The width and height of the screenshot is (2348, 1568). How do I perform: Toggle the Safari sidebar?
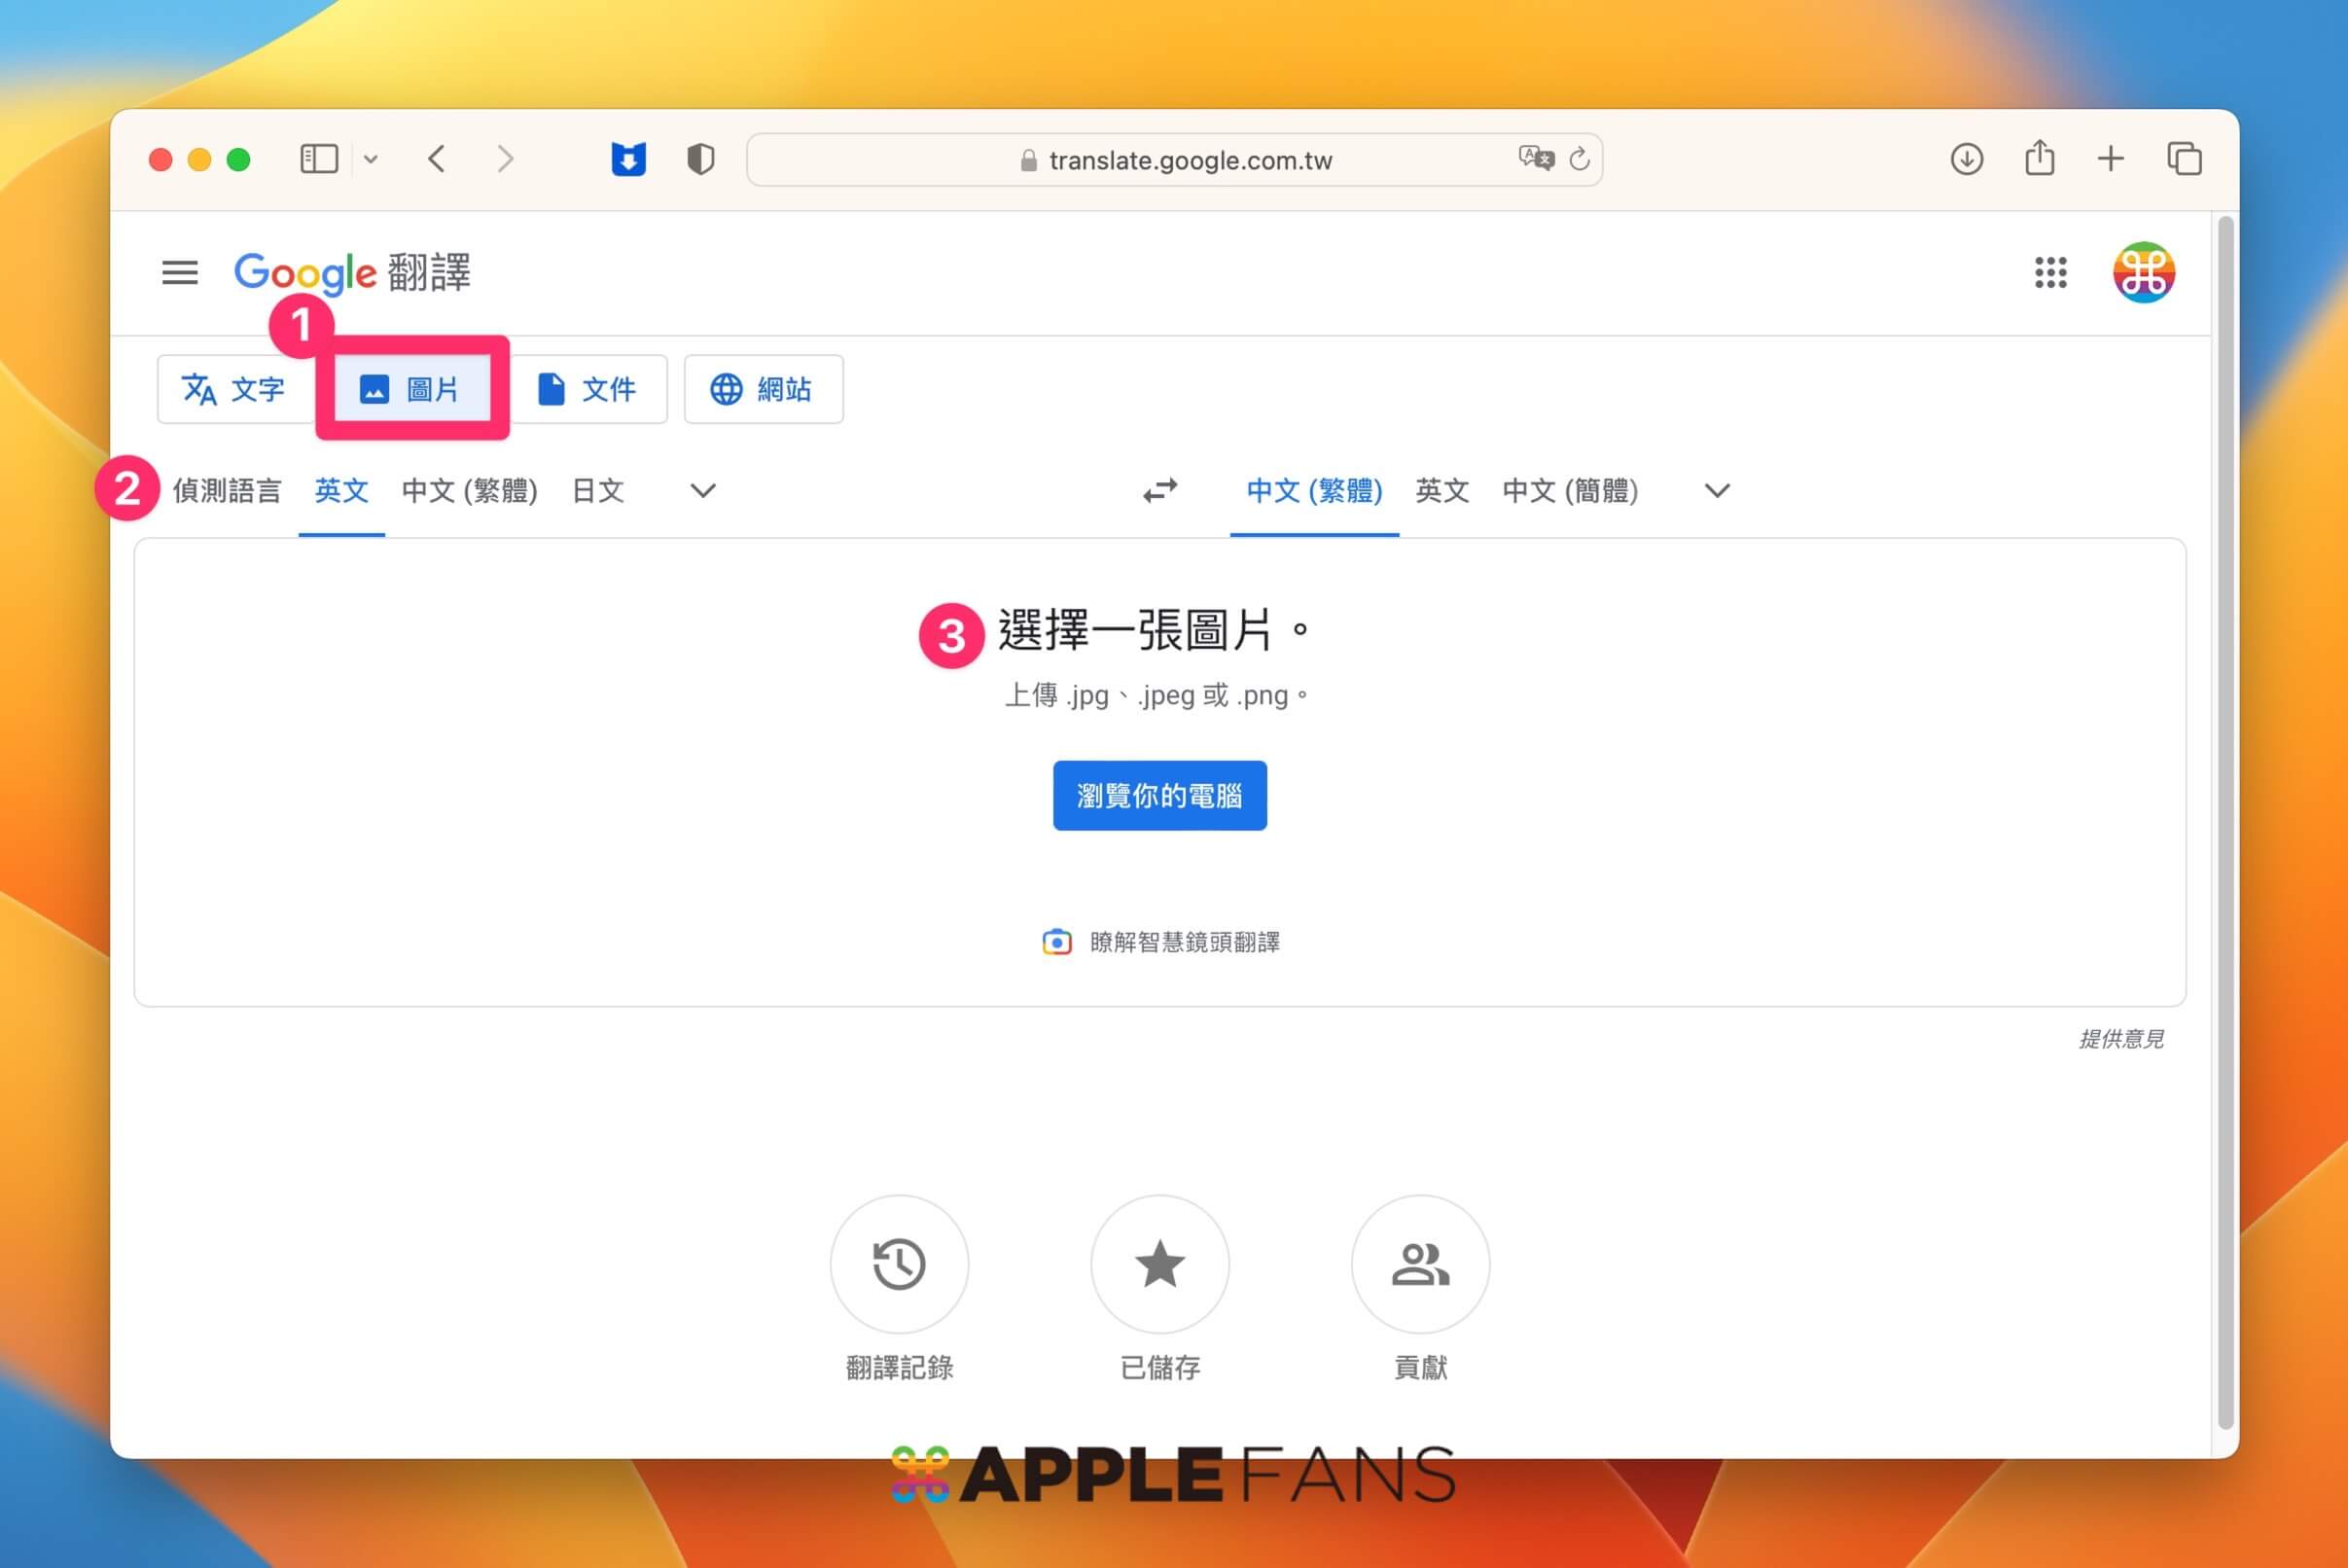pyautogui.click(x=319, y=158)
